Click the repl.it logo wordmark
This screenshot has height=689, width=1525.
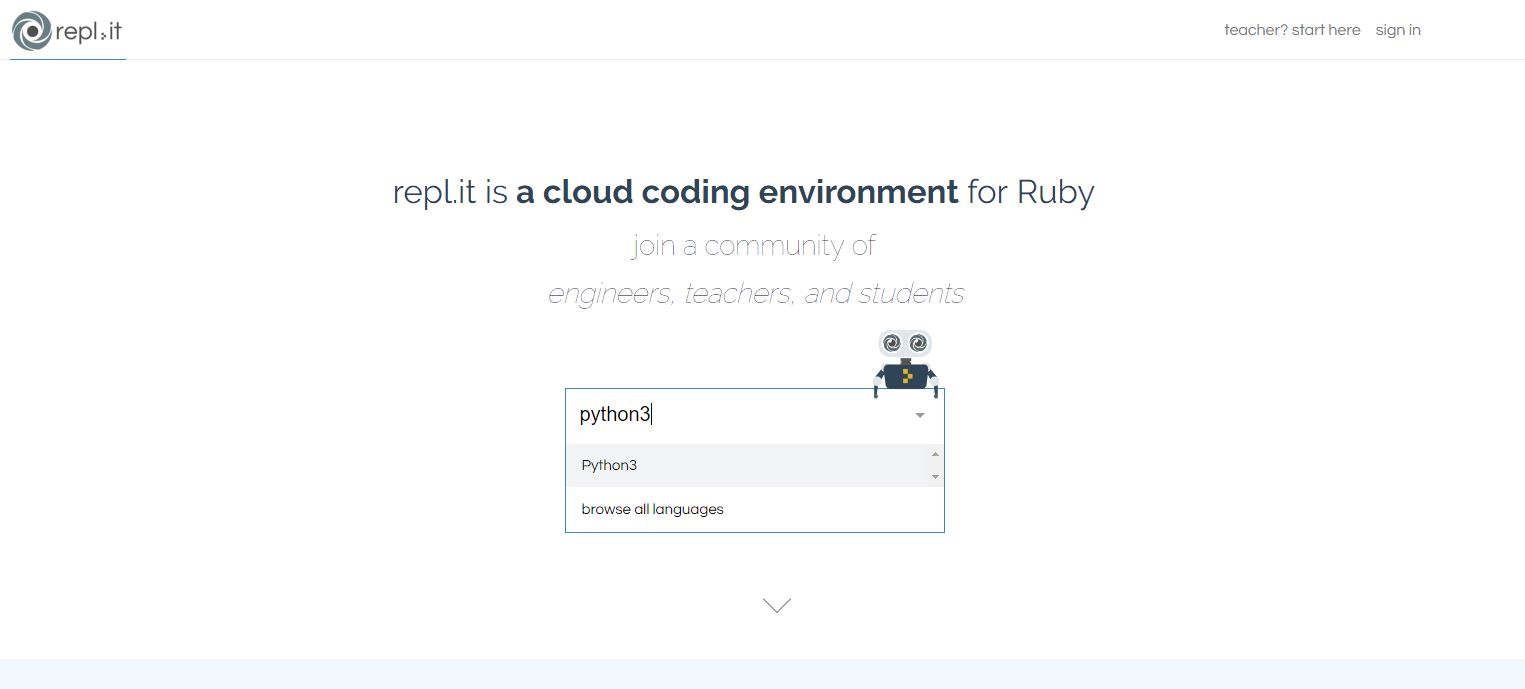89,31
